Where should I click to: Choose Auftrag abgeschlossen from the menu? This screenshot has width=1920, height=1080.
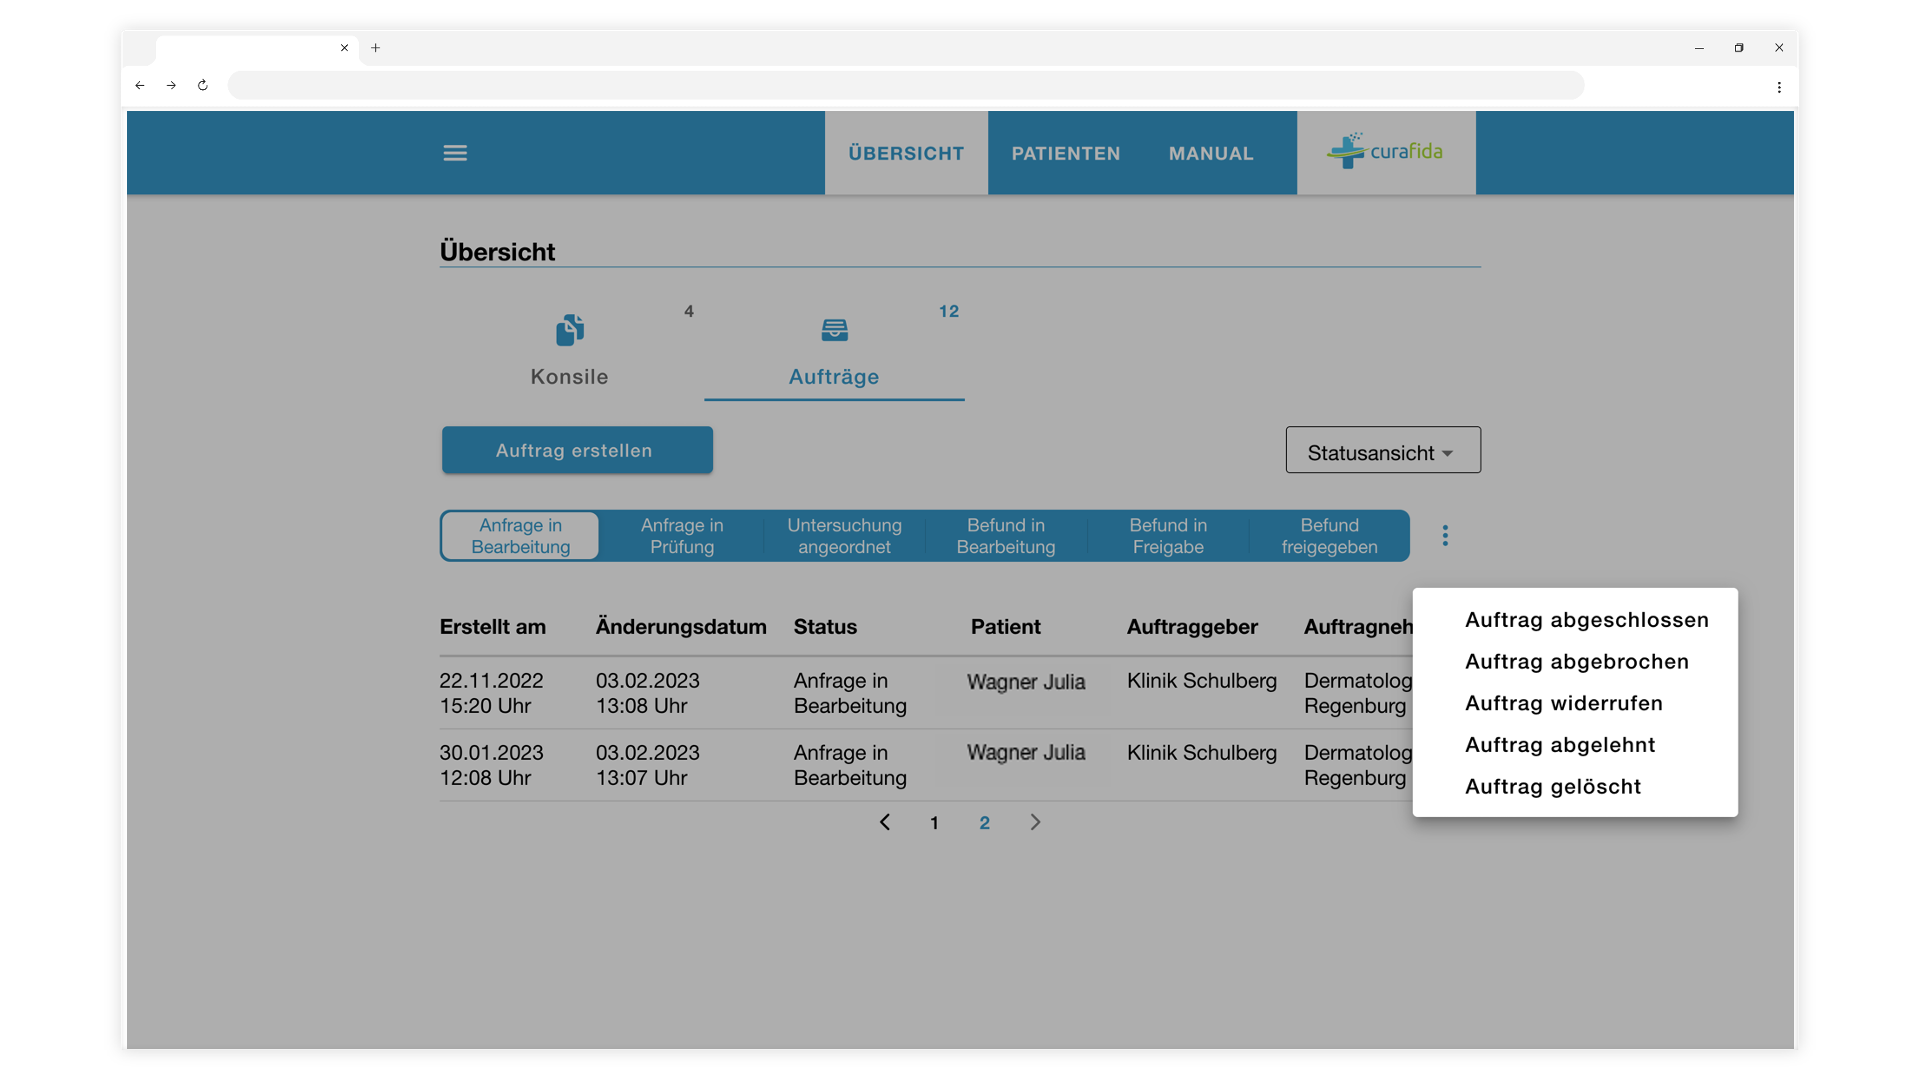pos(1587,620)
